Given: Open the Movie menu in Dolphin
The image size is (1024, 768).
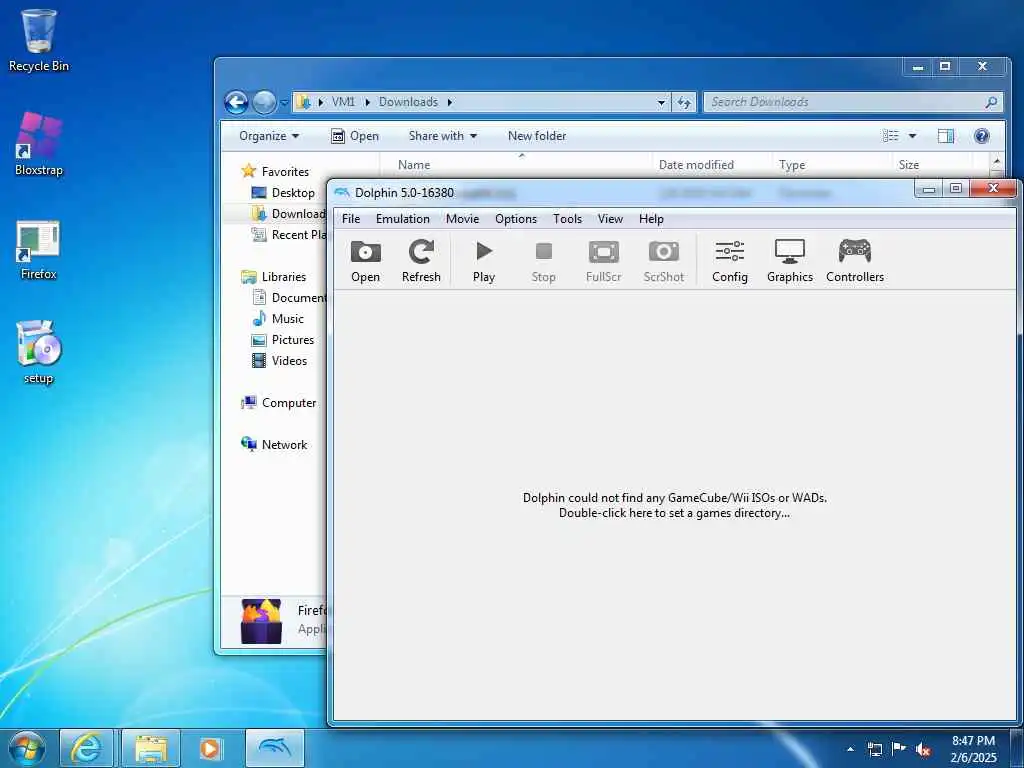Looking at the screenshot, I should coord(462,219).
